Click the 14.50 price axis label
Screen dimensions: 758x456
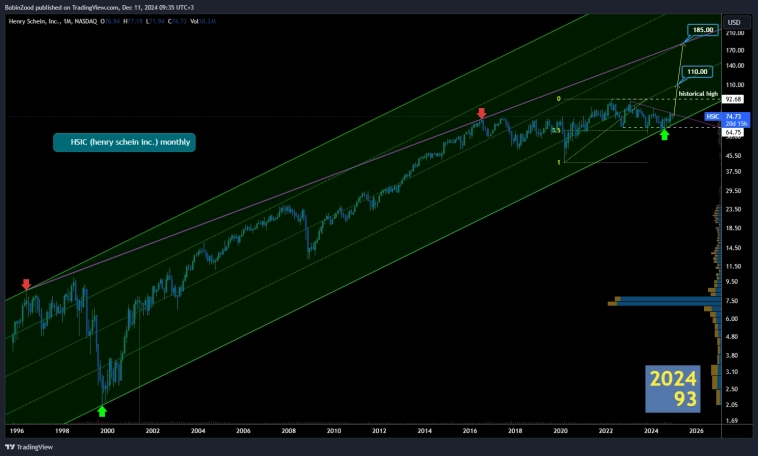(733, 248)
